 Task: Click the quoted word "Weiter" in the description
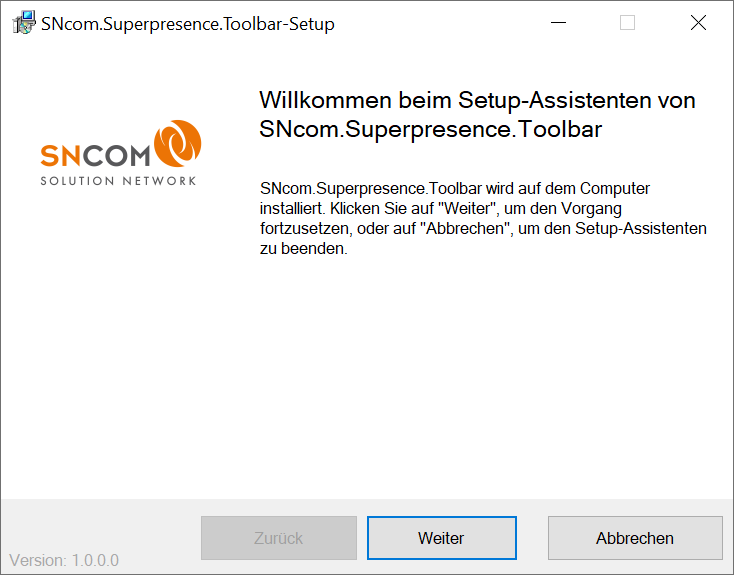coord(467,208)
